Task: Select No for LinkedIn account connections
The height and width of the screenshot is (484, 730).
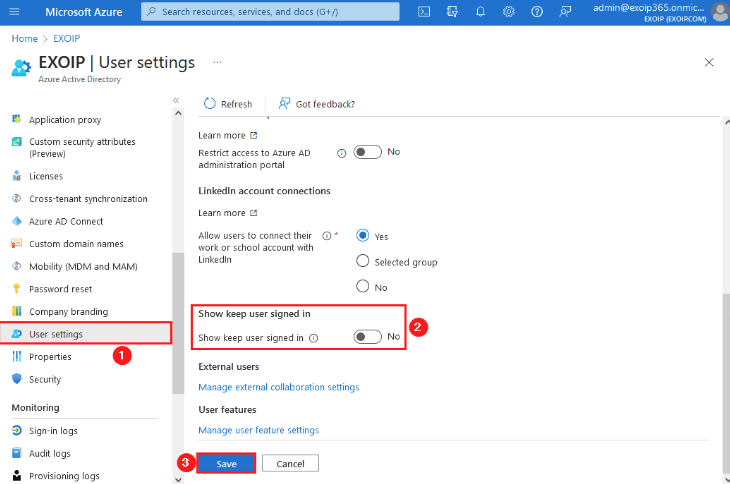Action: (x=363, y=286)
